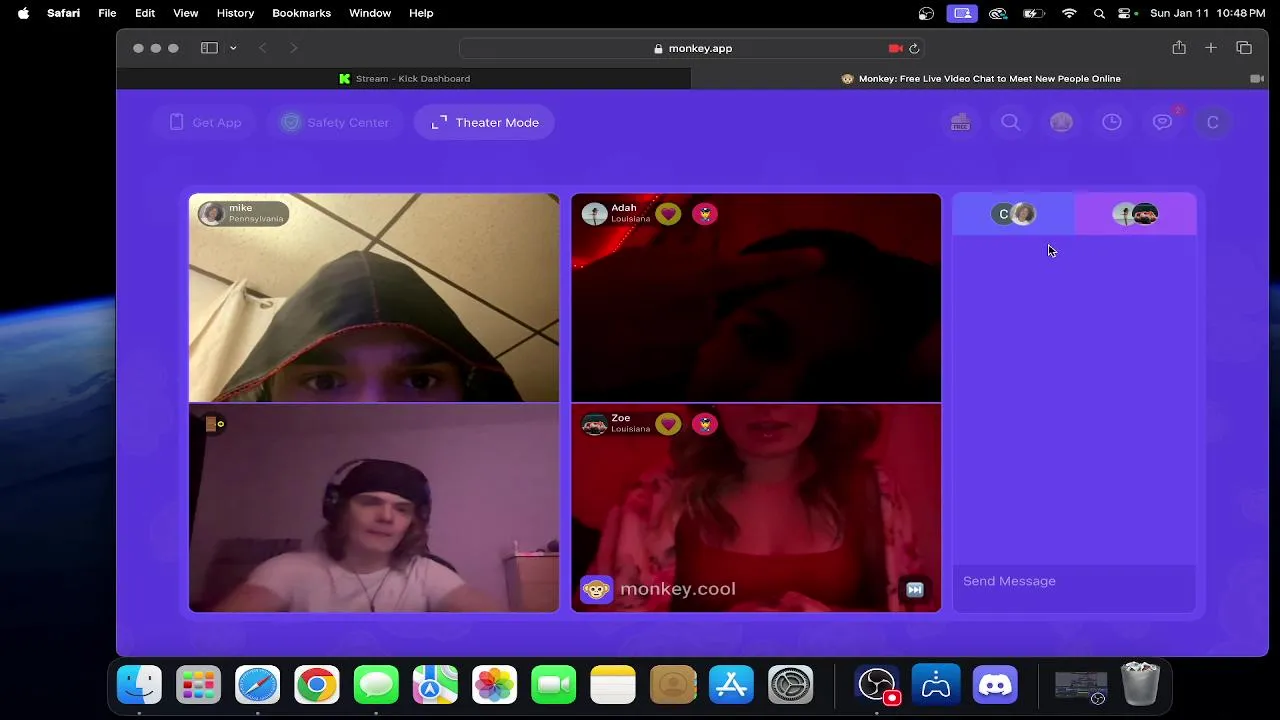Show Safari tab overview
Screen dimensions: 1280x720
point(1244,48)
